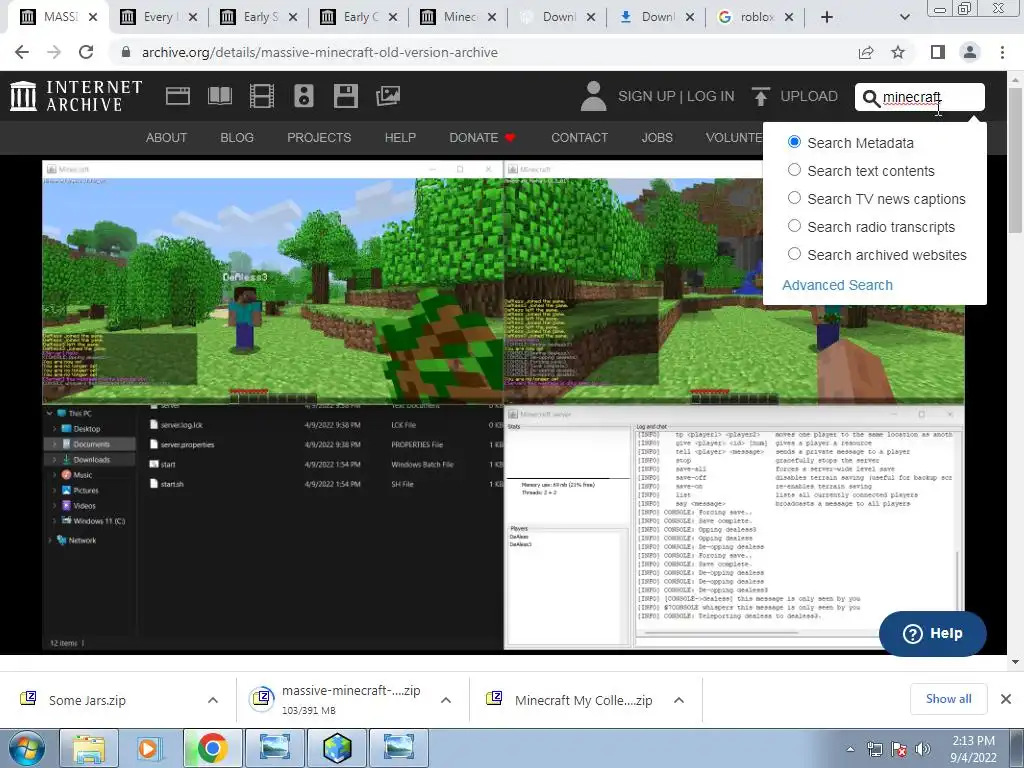The width and height of the screenshot is (1024, 768).
Task: Share this page via share icon
Action: point(866,52)
